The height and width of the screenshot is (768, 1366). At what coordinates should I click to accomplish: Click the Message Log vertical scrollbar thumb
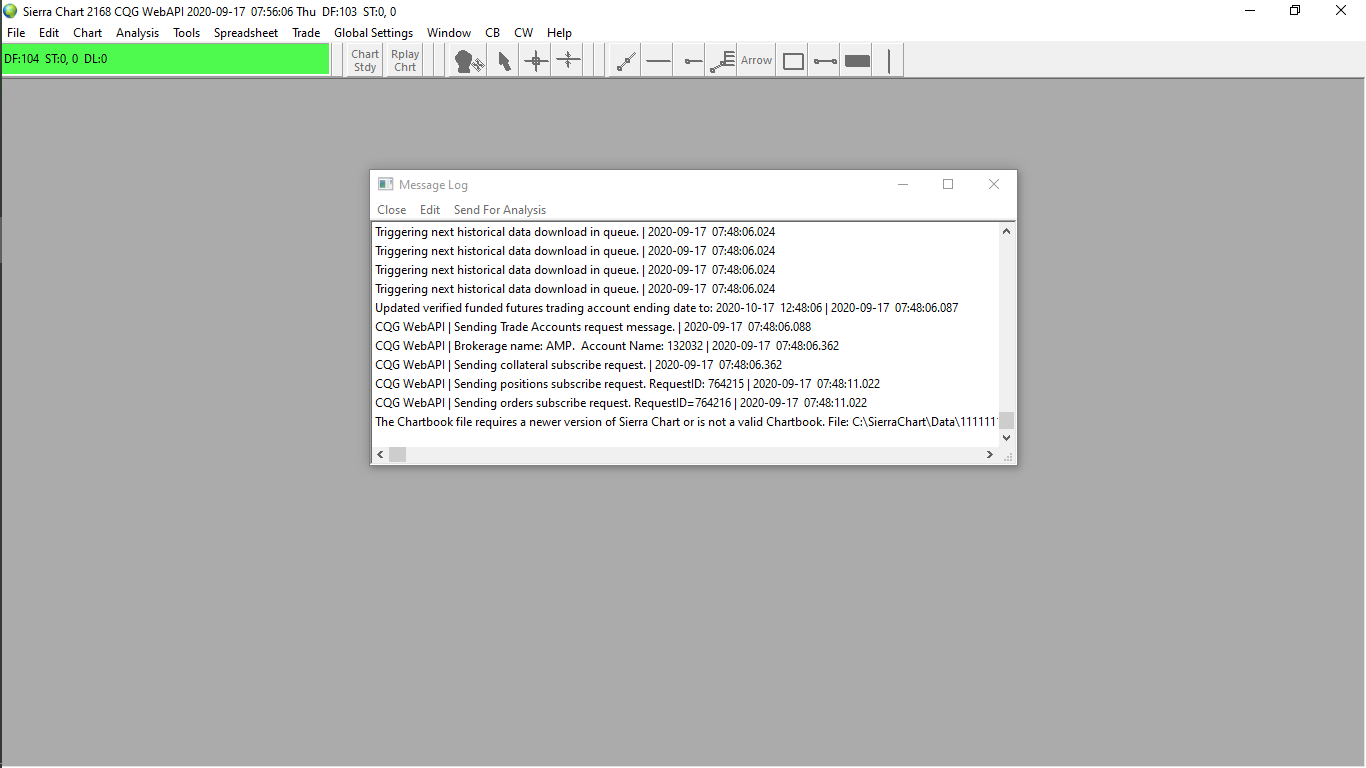[1006, 420]
